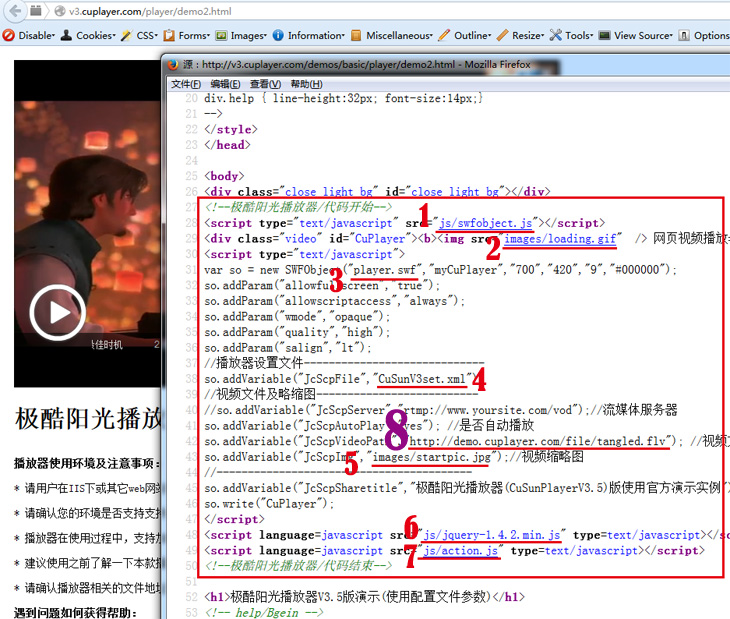The image size is (730, 619).
Task: Click the images/startpic.jpg path in source
Action: click(432, 457)
